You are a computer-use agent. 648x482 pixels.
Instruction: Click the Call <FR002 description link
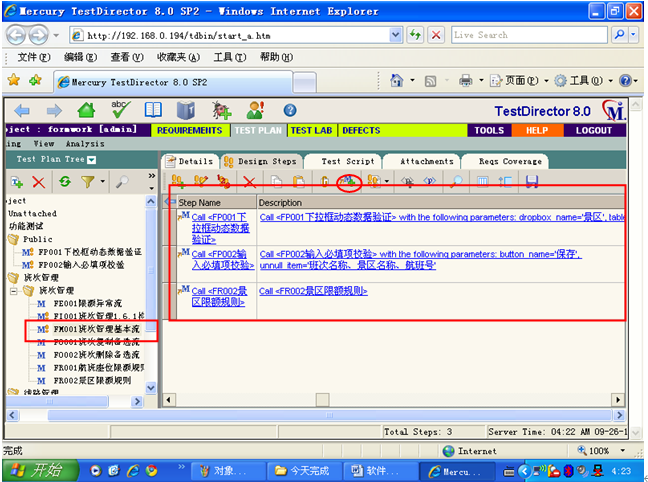coord(313,291)
